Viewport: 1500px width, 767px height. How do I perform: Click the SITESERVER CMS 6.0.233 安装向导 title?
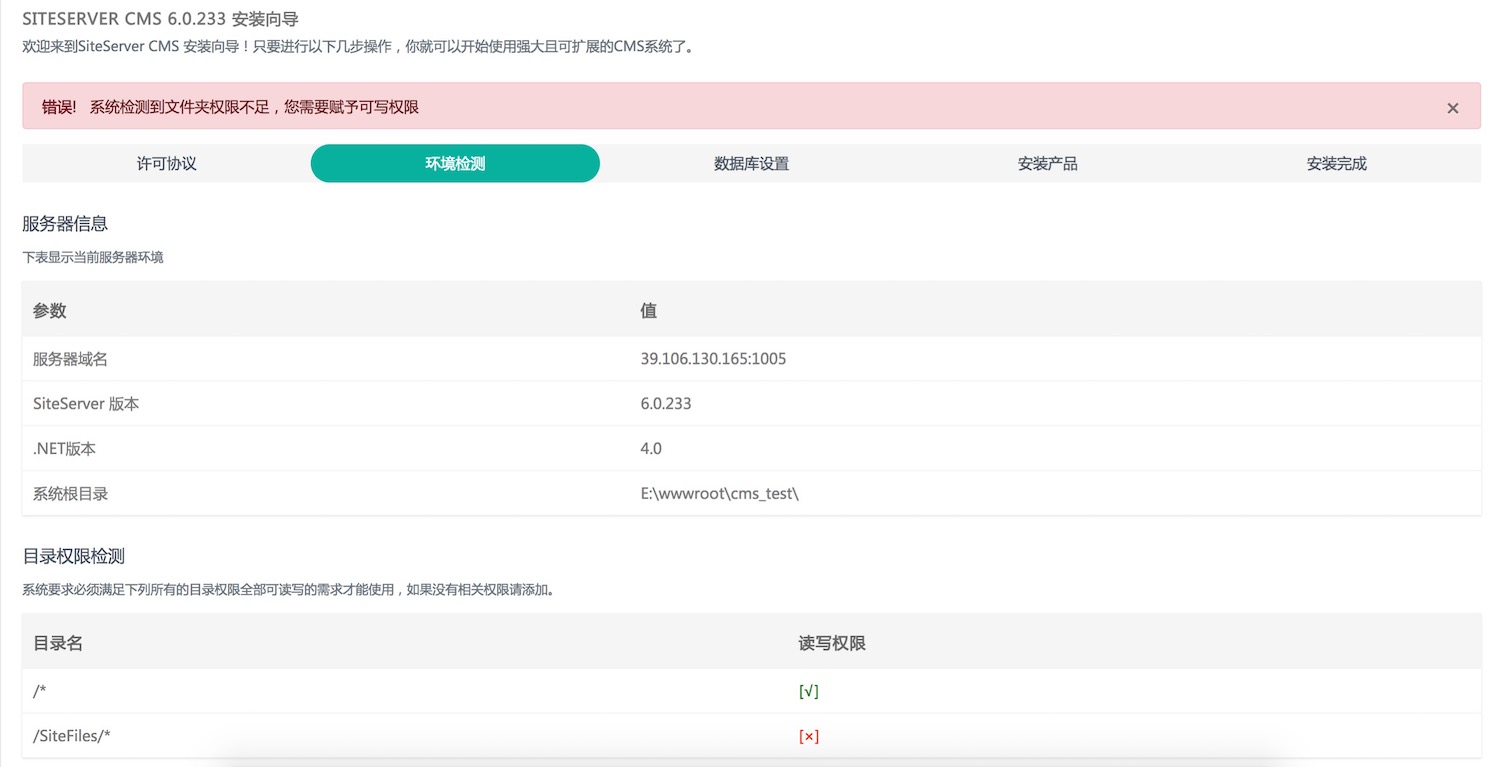[x=160, y=19]
